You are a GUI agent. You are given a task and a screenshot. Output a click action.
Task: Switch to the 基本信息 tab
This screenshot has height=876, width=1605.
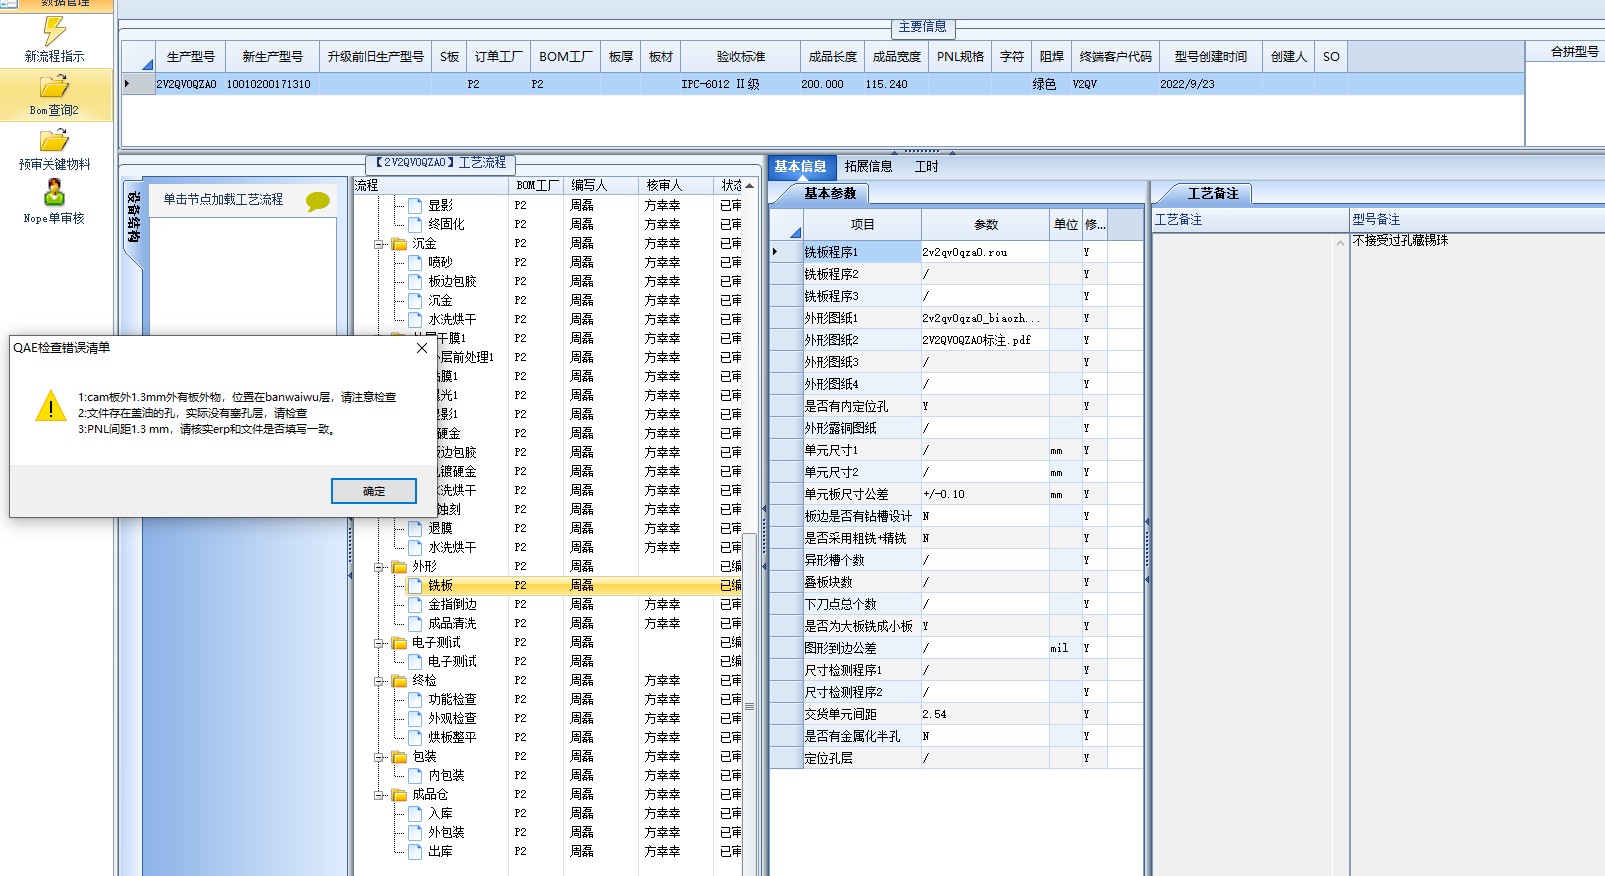(800, 166)
